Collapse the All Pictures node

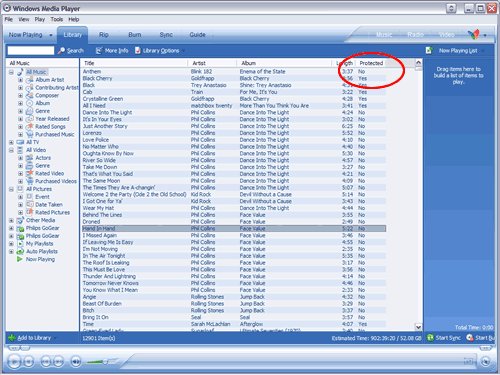click(x=11, y=189)
